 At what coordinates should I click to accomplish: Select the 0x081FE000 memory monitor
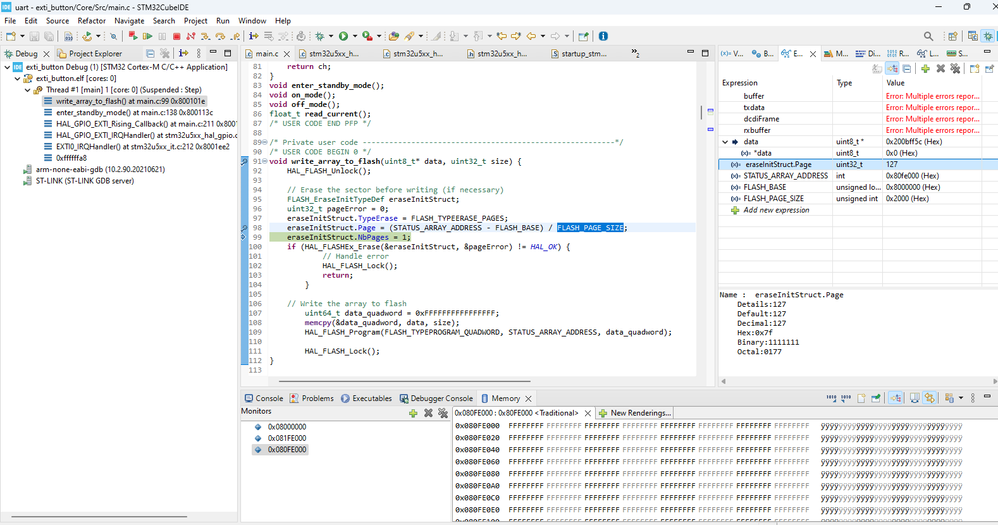(x=286, y=438)
